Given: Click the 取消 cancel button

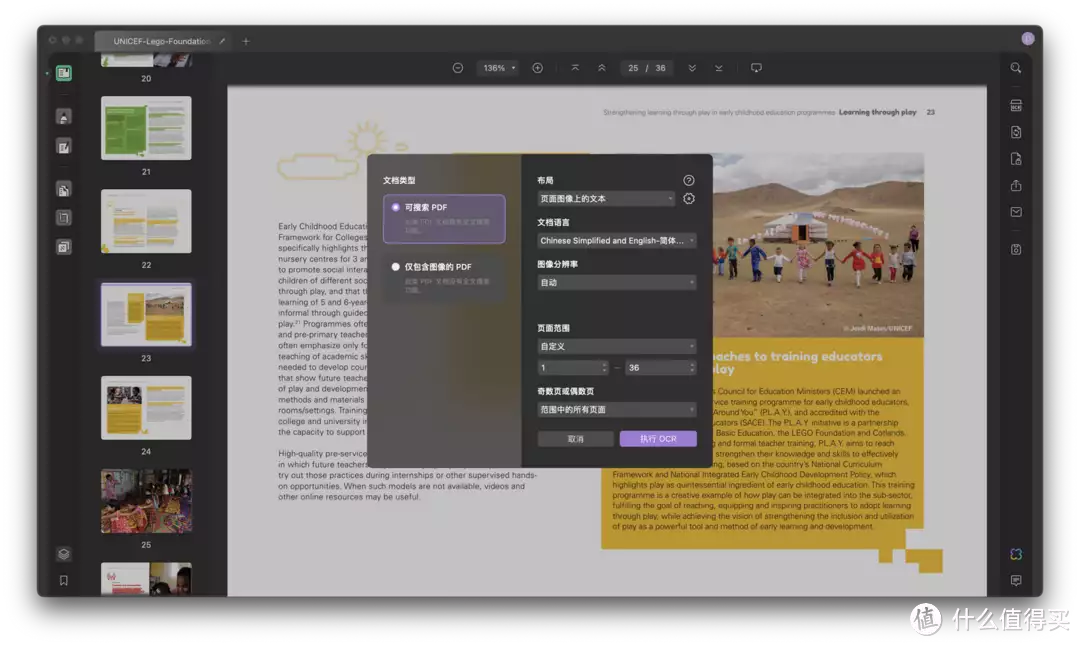Looking at the screenshot, I should click(x=575, y=439).
